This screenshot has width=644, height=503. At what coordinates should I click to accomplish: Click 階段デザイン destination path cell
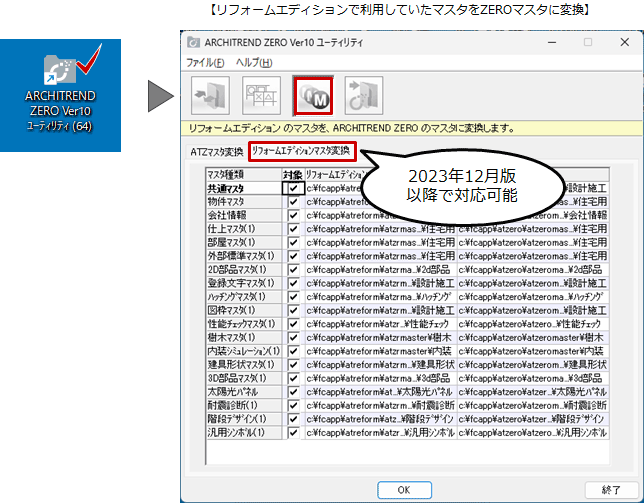coord(533,419)
